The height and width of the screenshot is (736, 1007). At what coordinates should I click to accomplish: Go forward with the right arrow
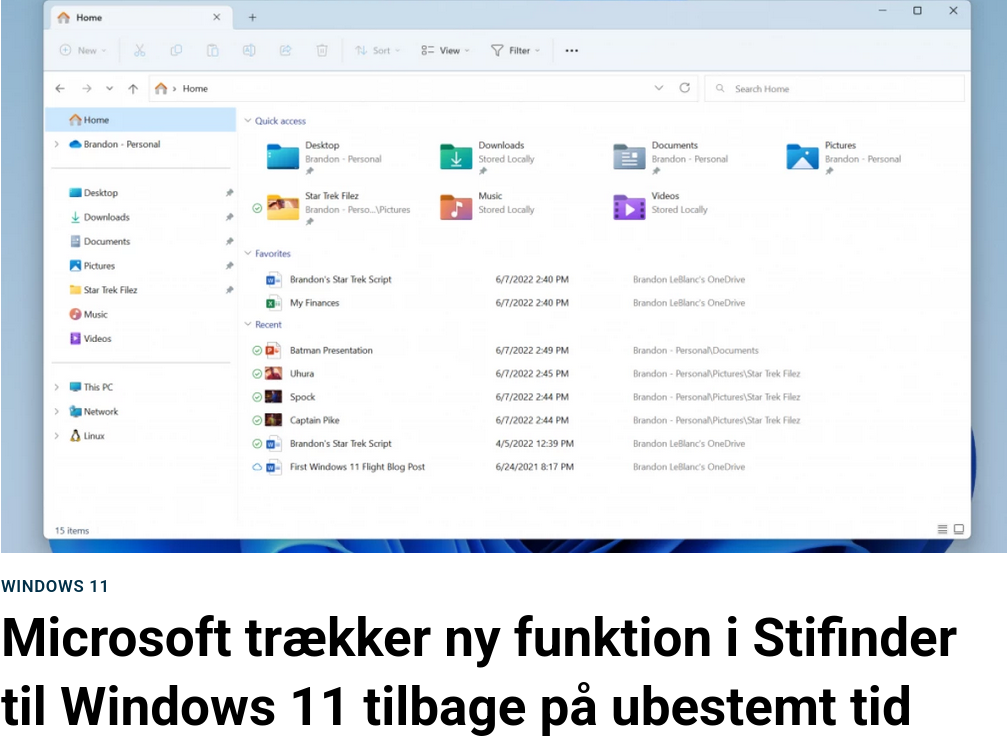pyautogui.click(x=87, y=89)
